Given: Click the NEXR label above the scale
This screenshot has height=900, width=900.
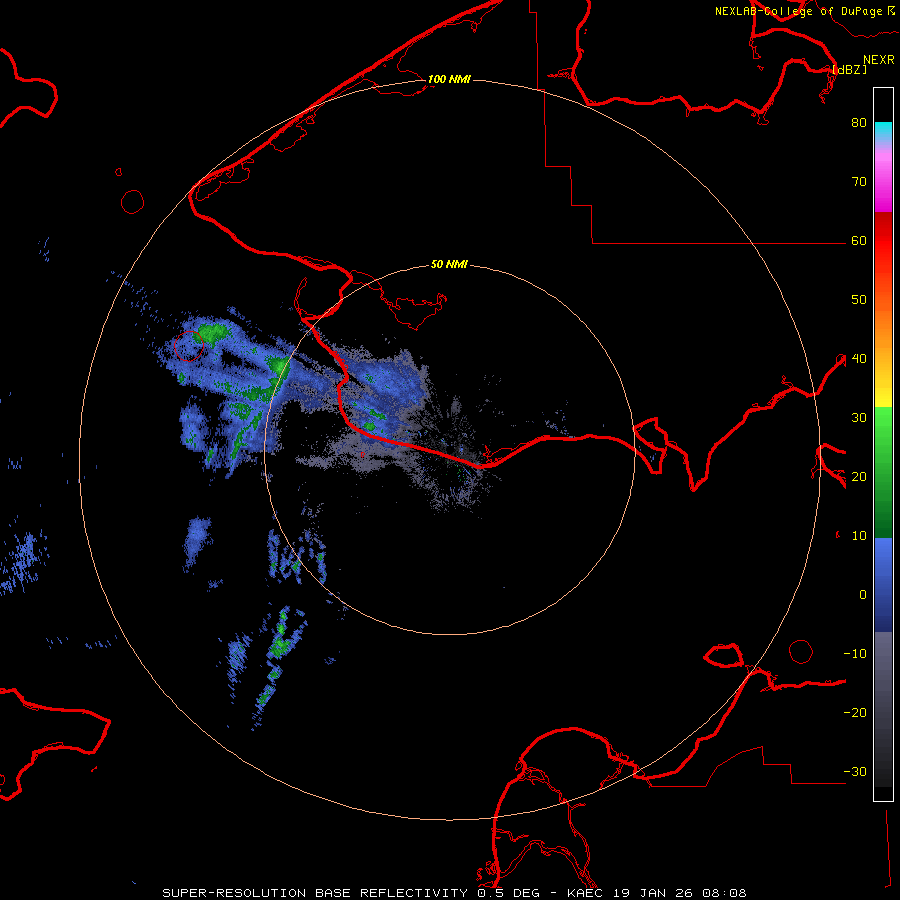Looking at the screenshot, I should click(879, 60).
